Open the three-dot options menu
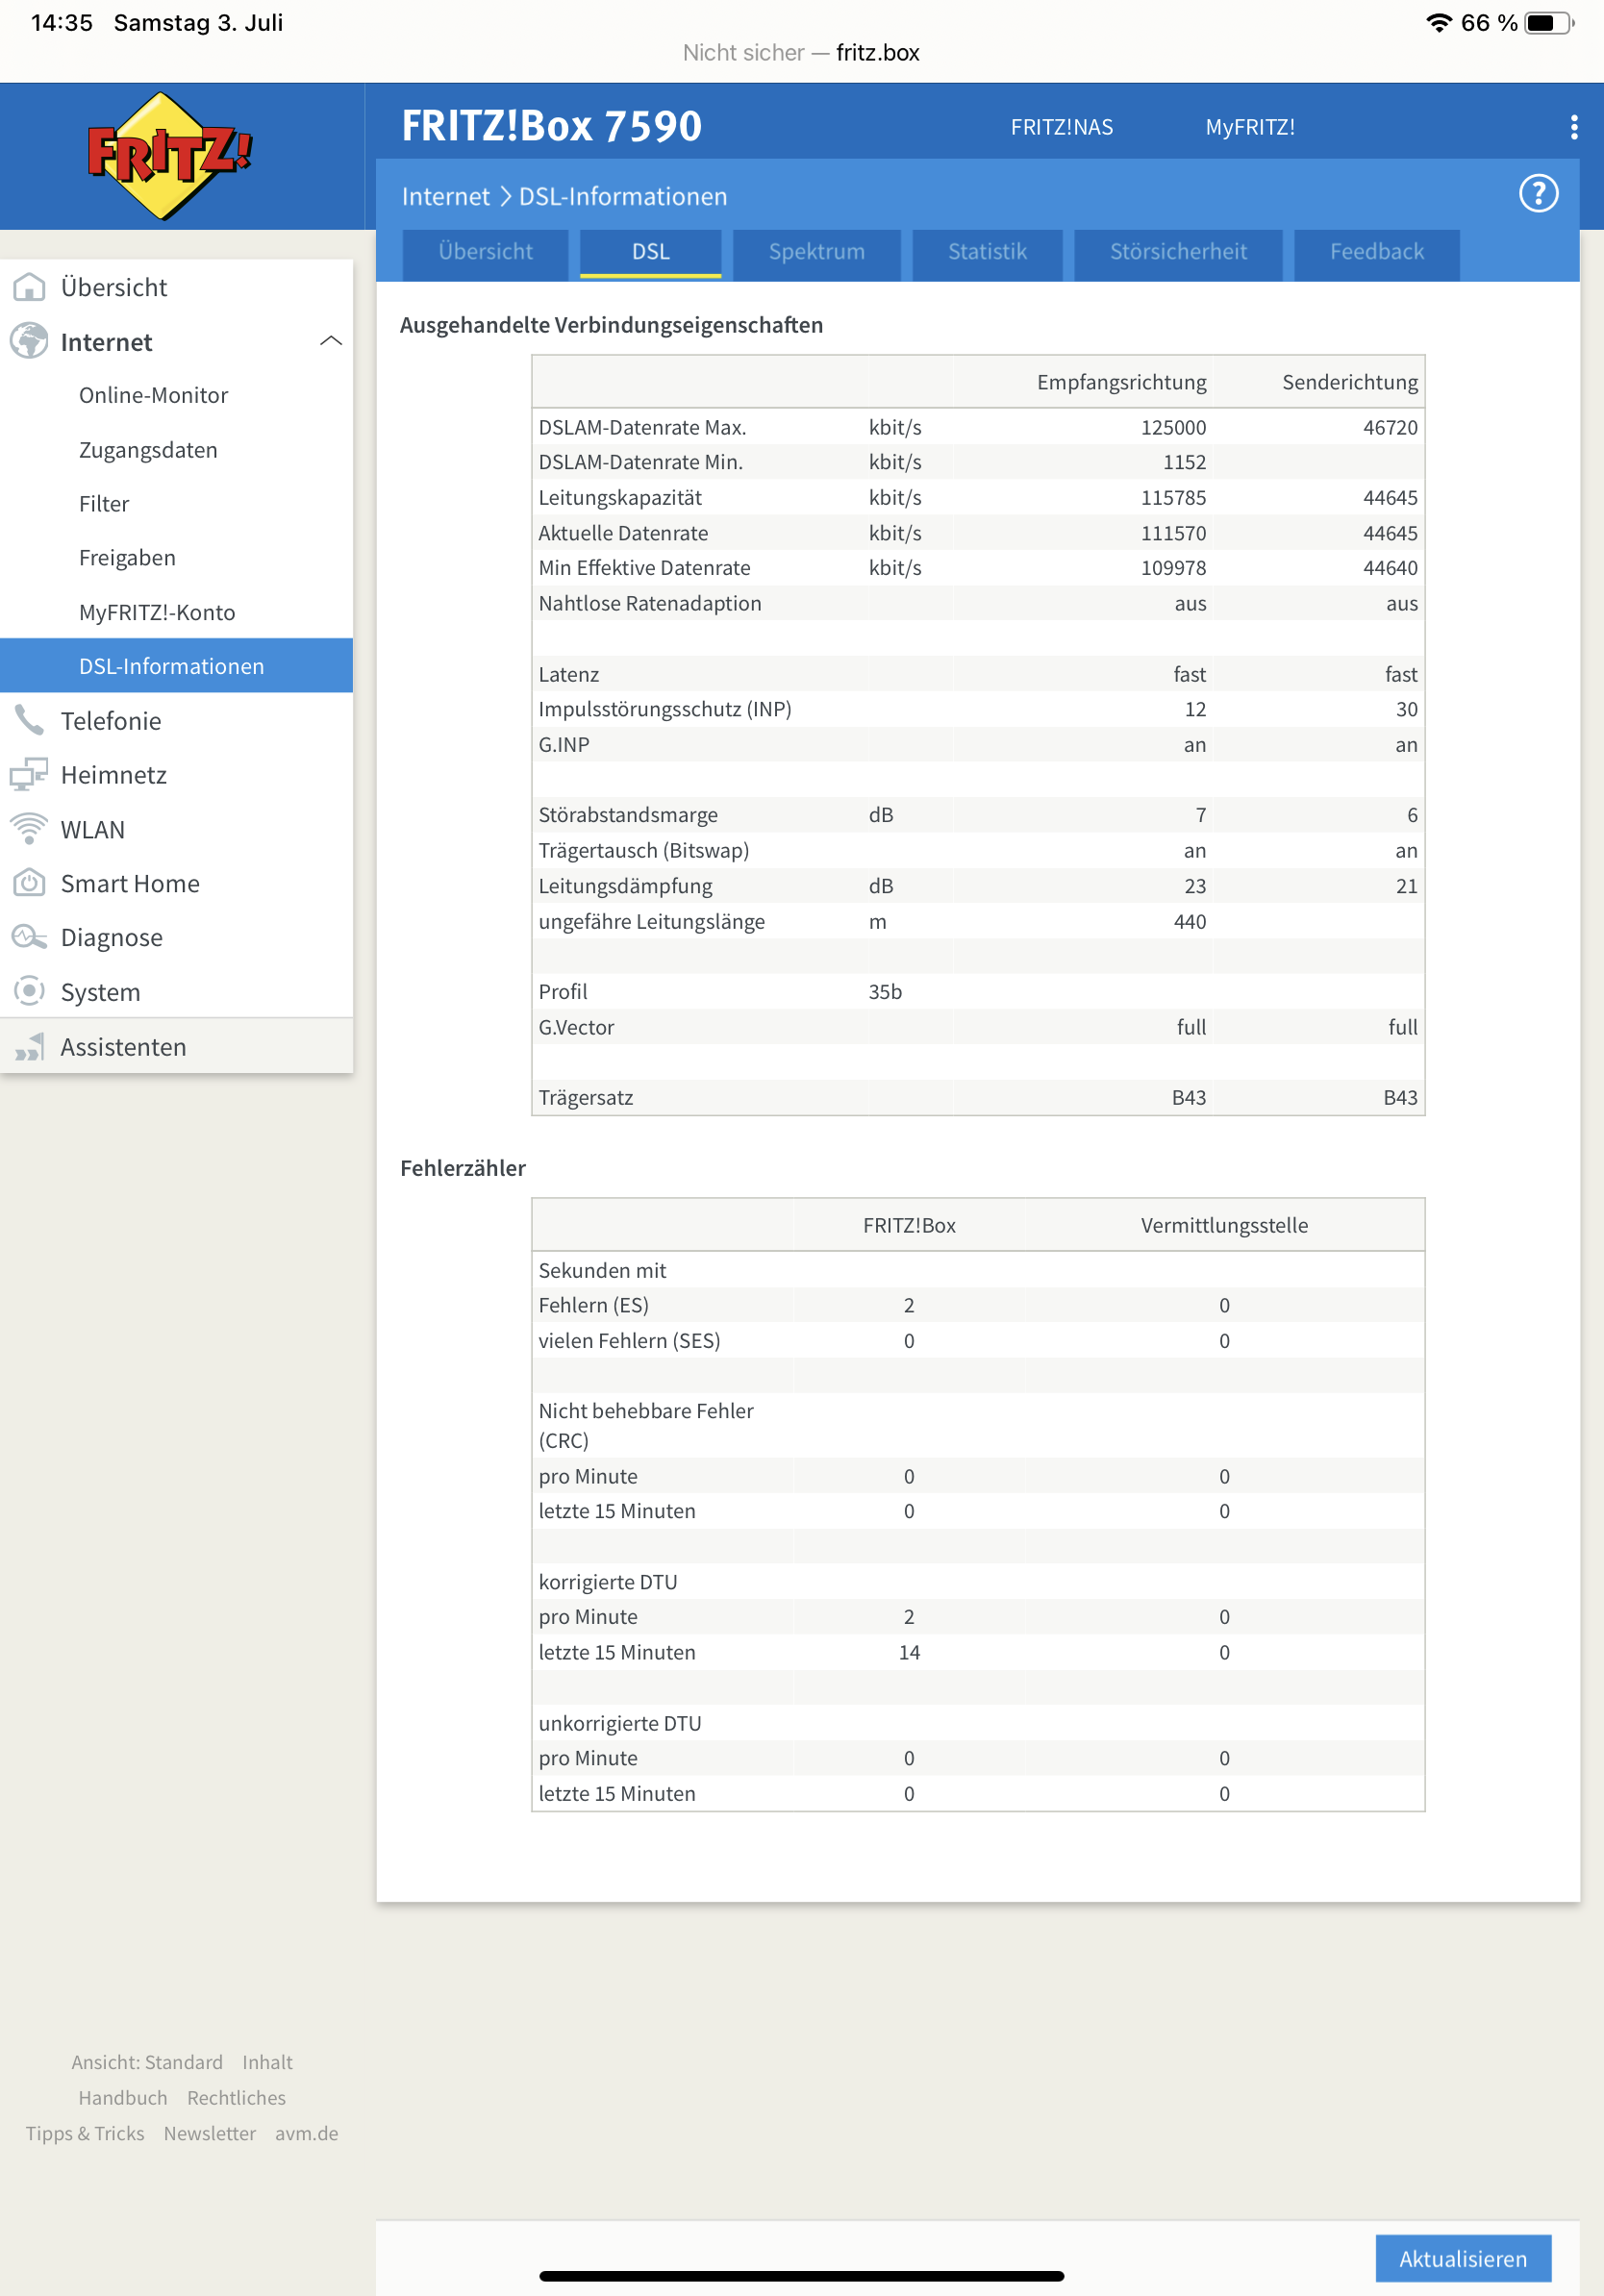The width and height of the screenshot is (1604, 2296). tap(1574, 127)
